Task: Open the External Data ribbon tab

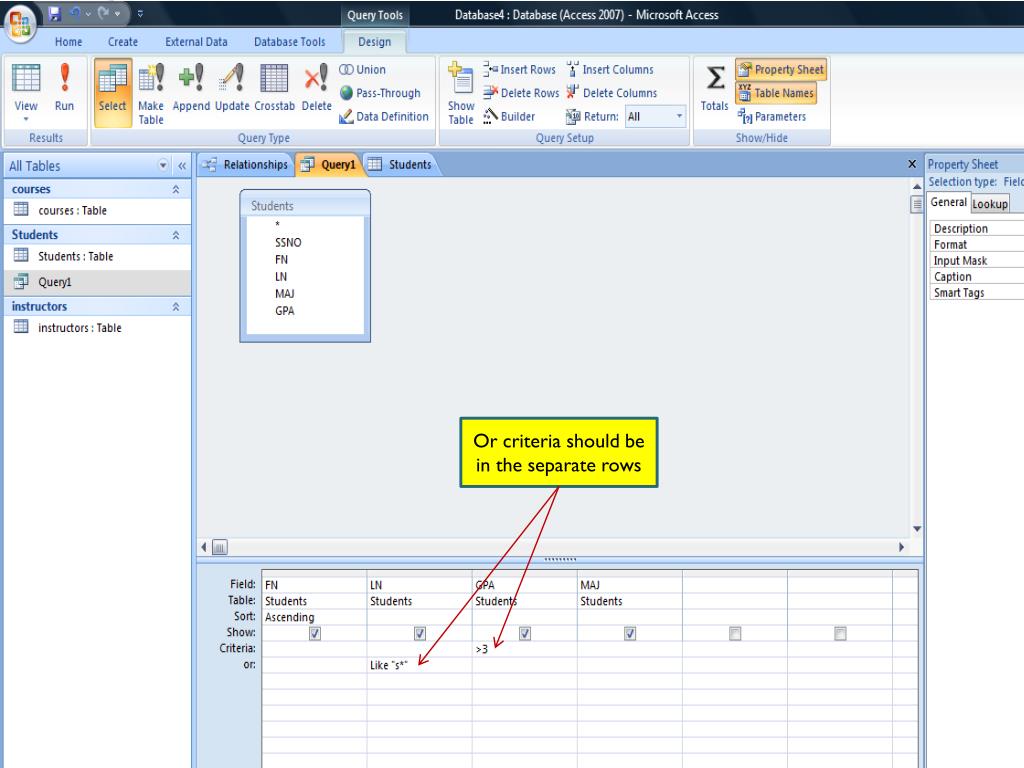Action: [197, 42]
